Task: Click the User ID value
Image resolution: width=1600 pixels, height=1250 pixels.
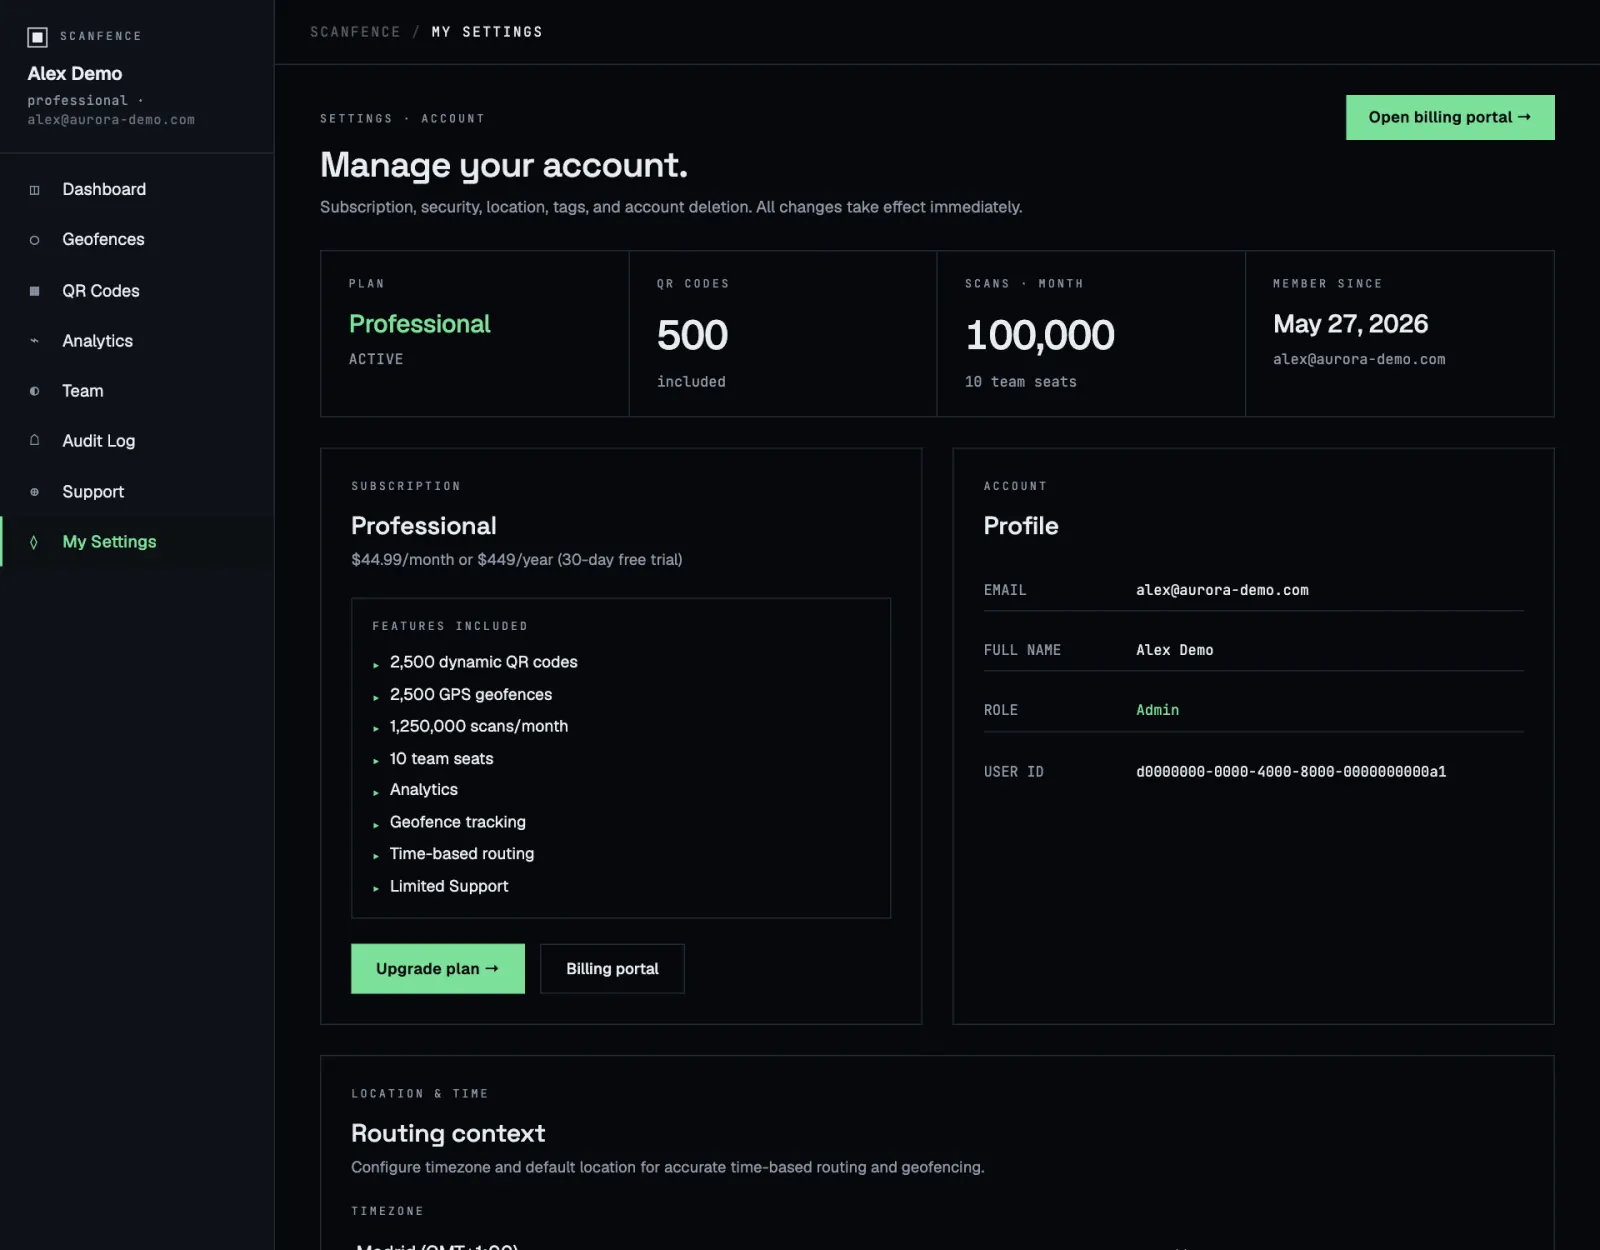Action: point(1291,772)
